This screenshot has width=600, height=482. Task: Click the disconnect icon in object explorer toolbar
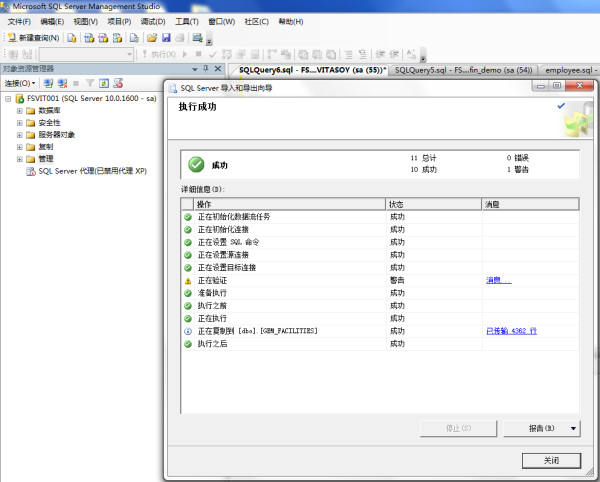tap(62, 83)
